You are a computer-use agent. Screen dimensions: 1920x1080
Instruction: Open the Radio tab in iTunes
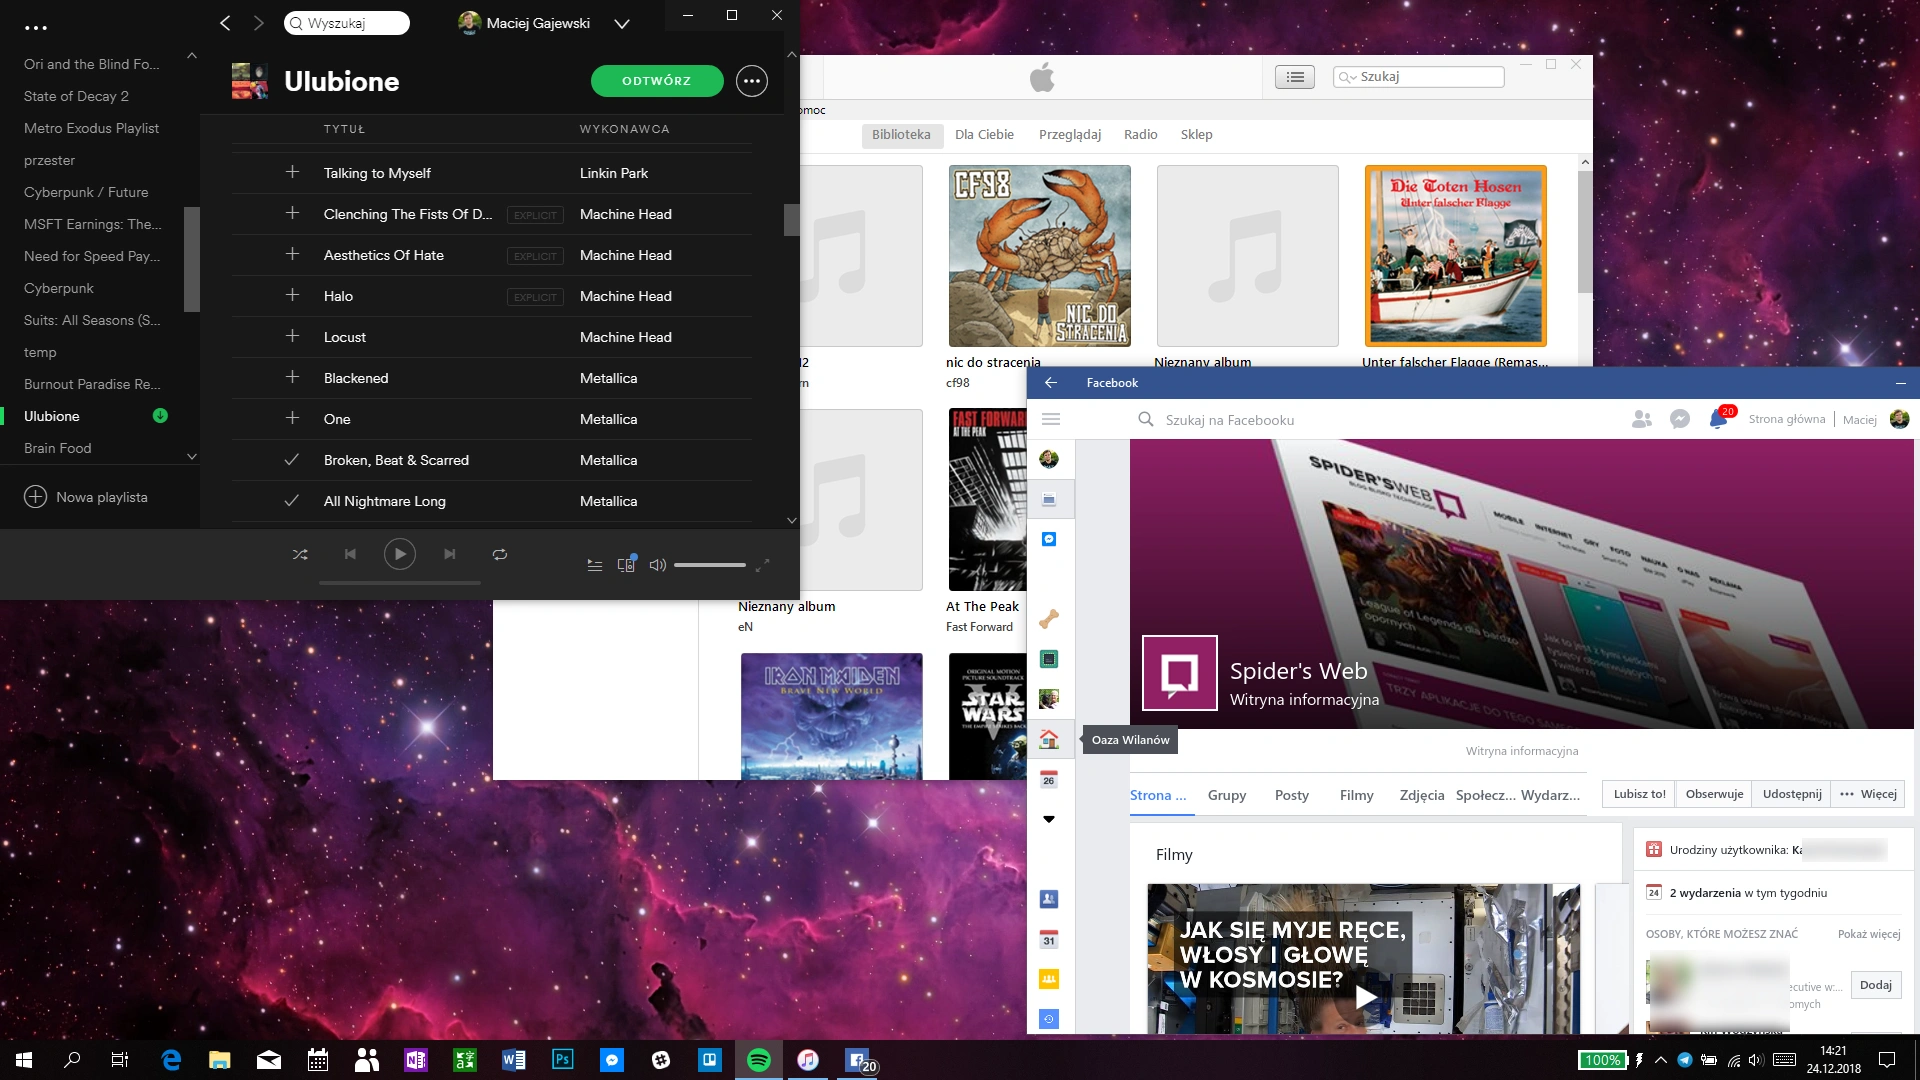coord(1140,135)
